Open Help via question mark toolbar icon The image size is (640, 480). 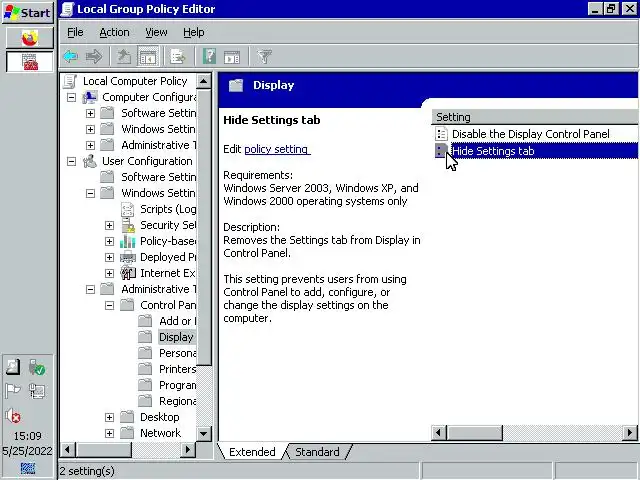[x=209, y=56]
